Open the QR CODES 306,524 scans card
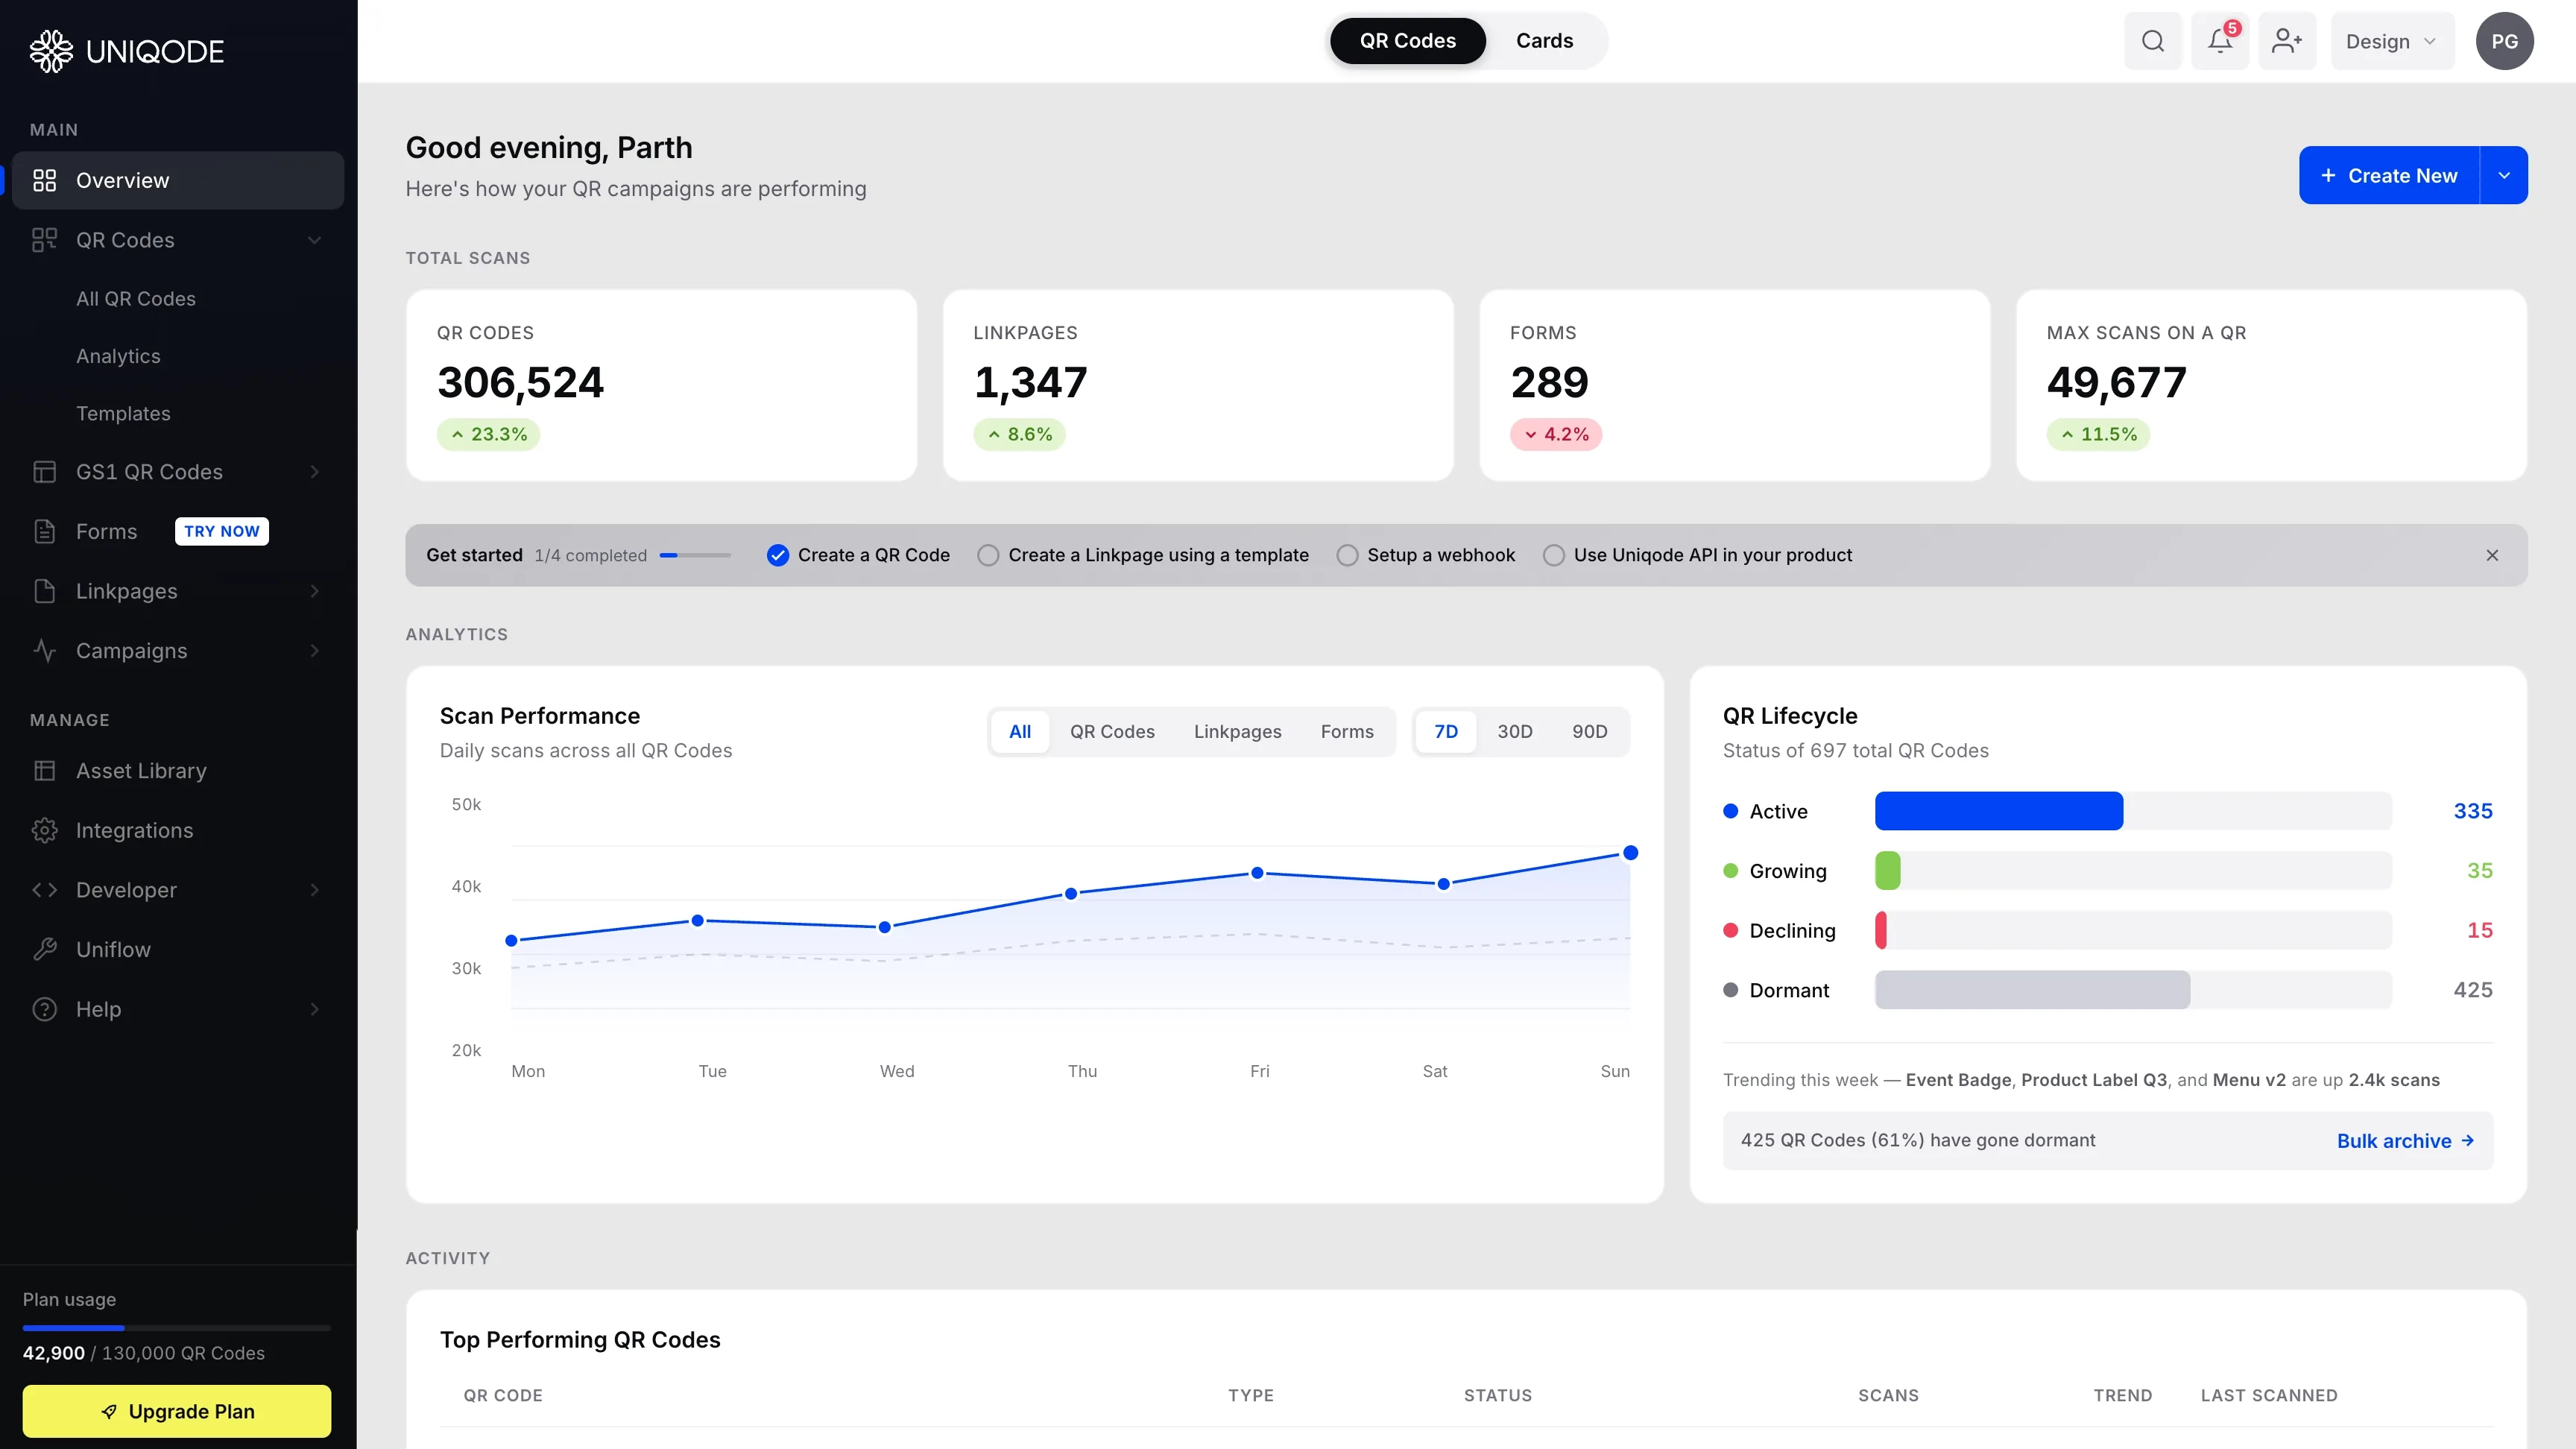Screen dimensions: 2576x1449 (x=661, y=386)
